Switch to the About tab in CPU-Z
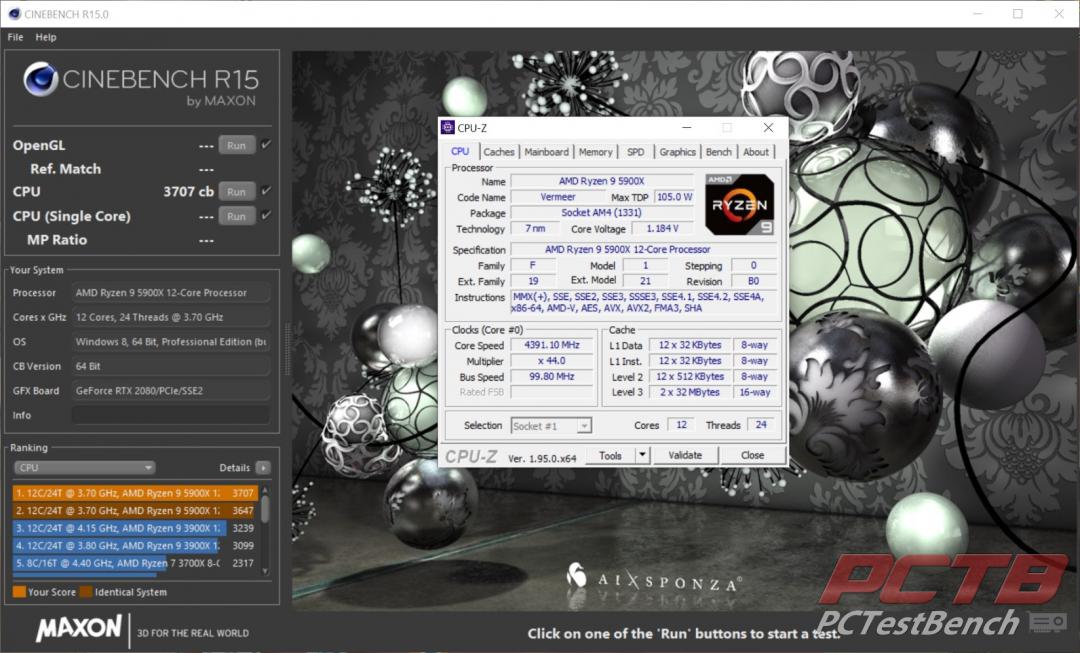 [x=756, y=152]
